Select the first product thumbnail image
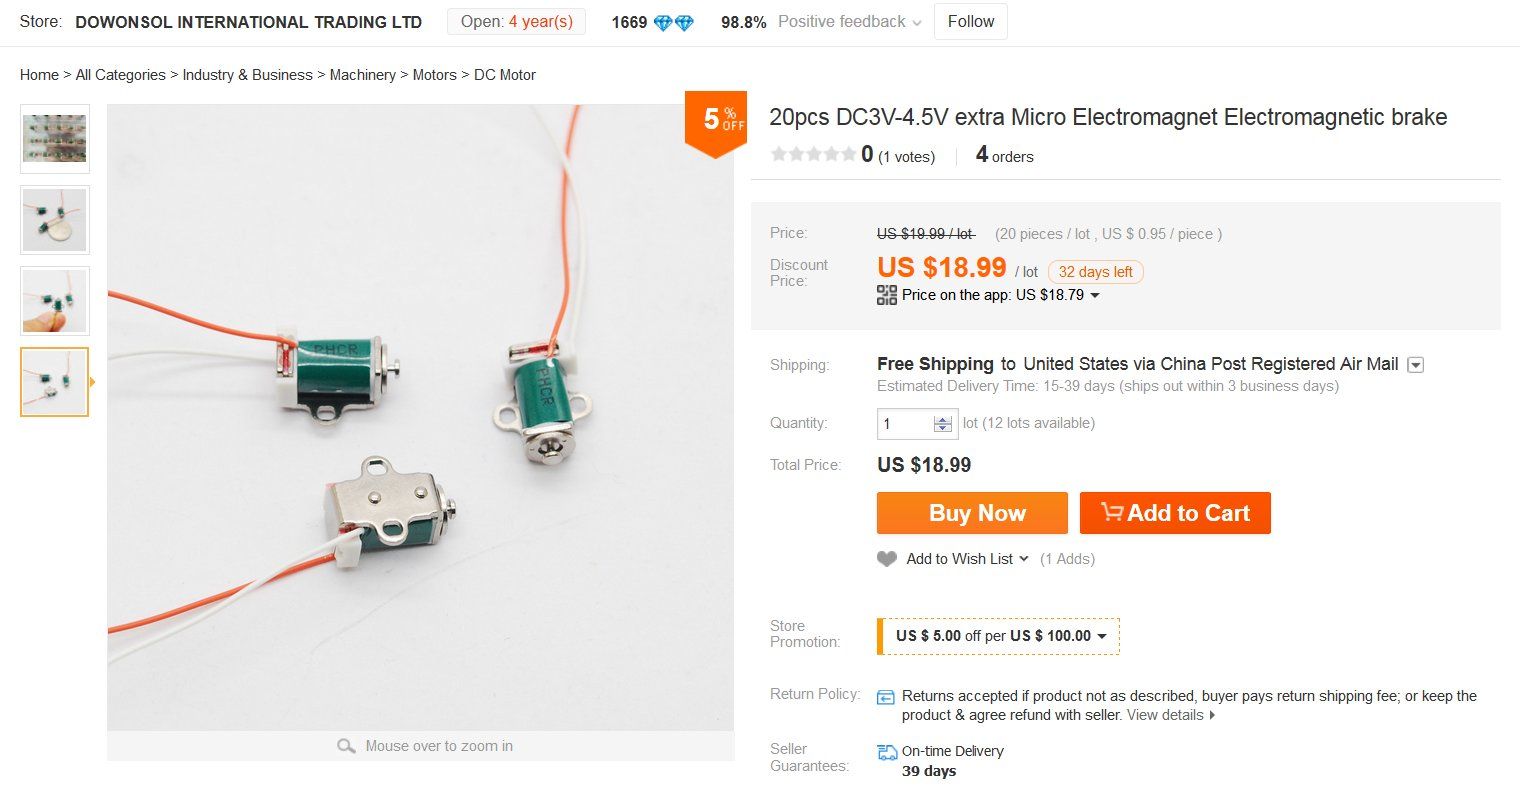Viewport: 1520px width, 788px height. [55, 139]
